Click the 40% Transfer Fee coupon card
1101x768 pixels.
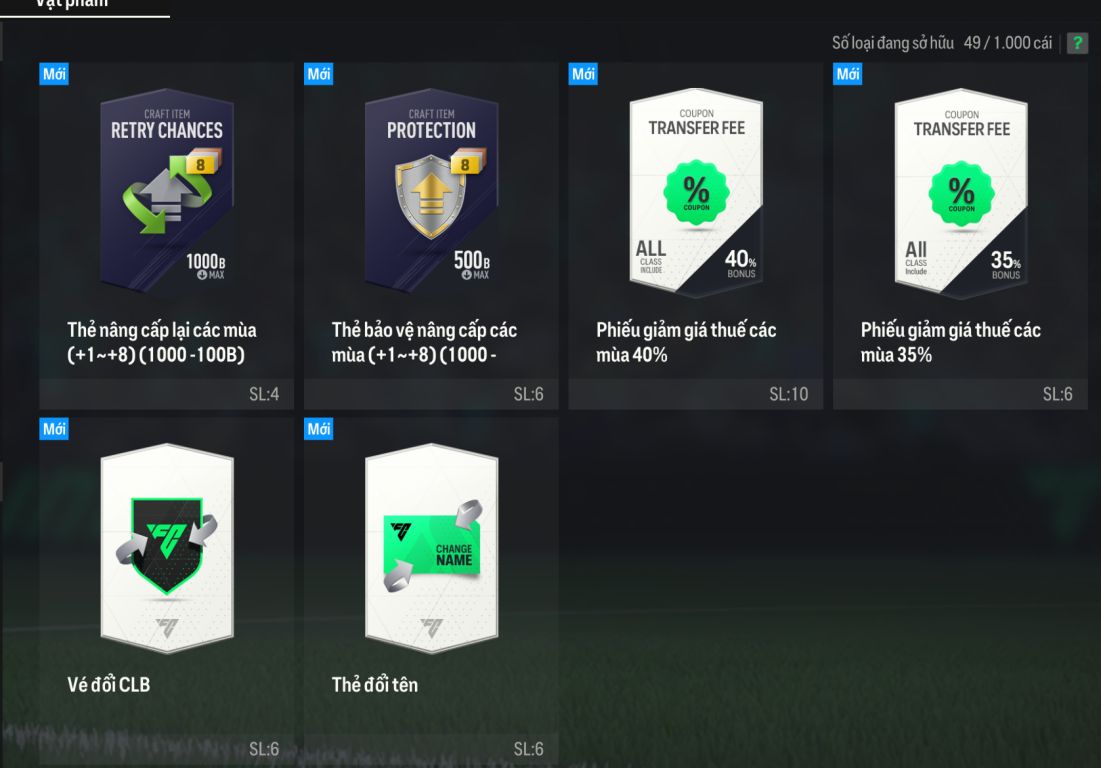click(x=696, y=190)
